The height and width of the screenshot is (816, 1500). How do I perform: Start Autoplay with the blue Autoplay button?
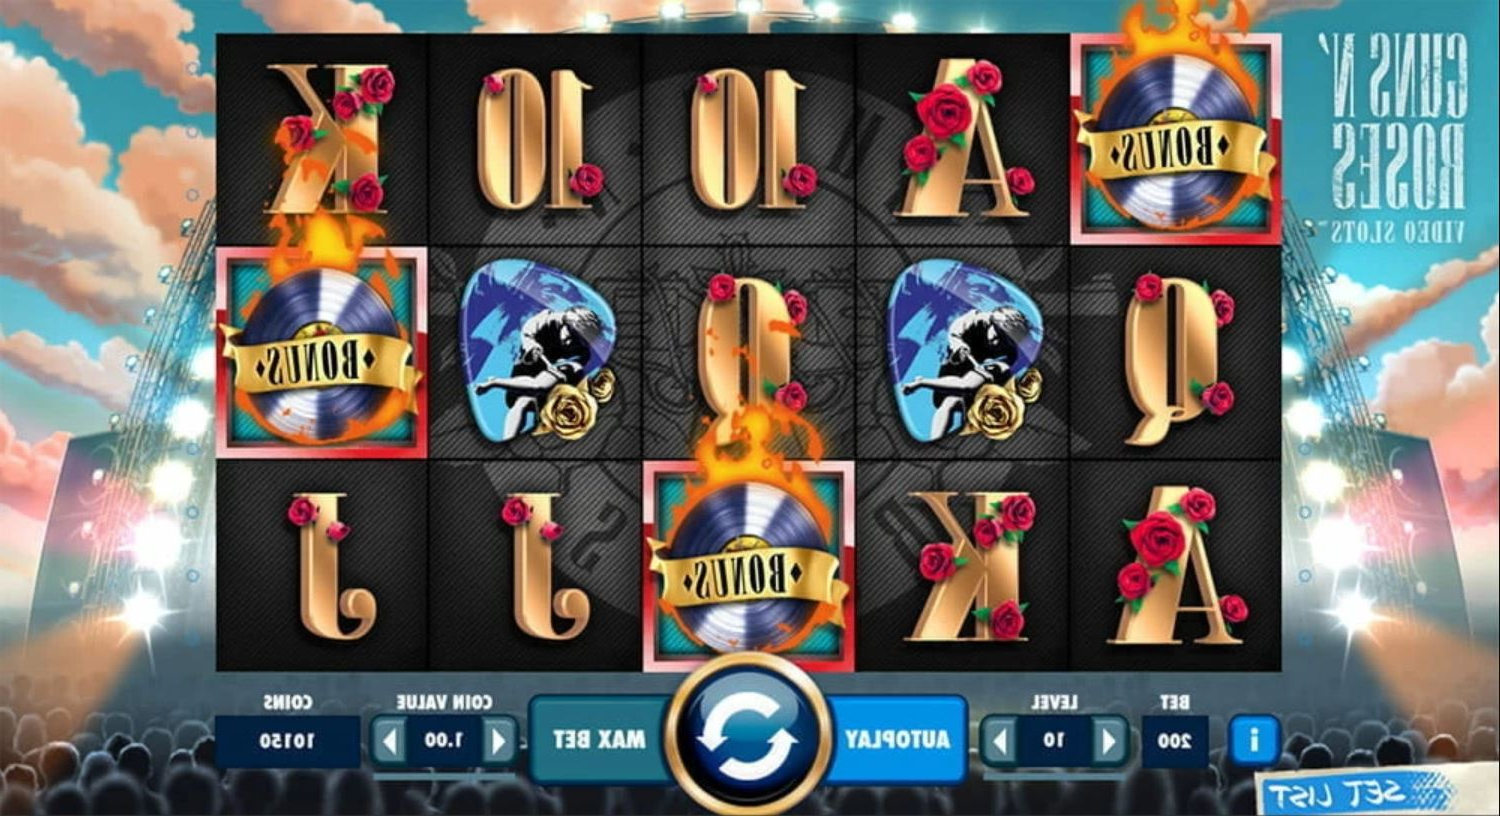(x=897, y=740)
